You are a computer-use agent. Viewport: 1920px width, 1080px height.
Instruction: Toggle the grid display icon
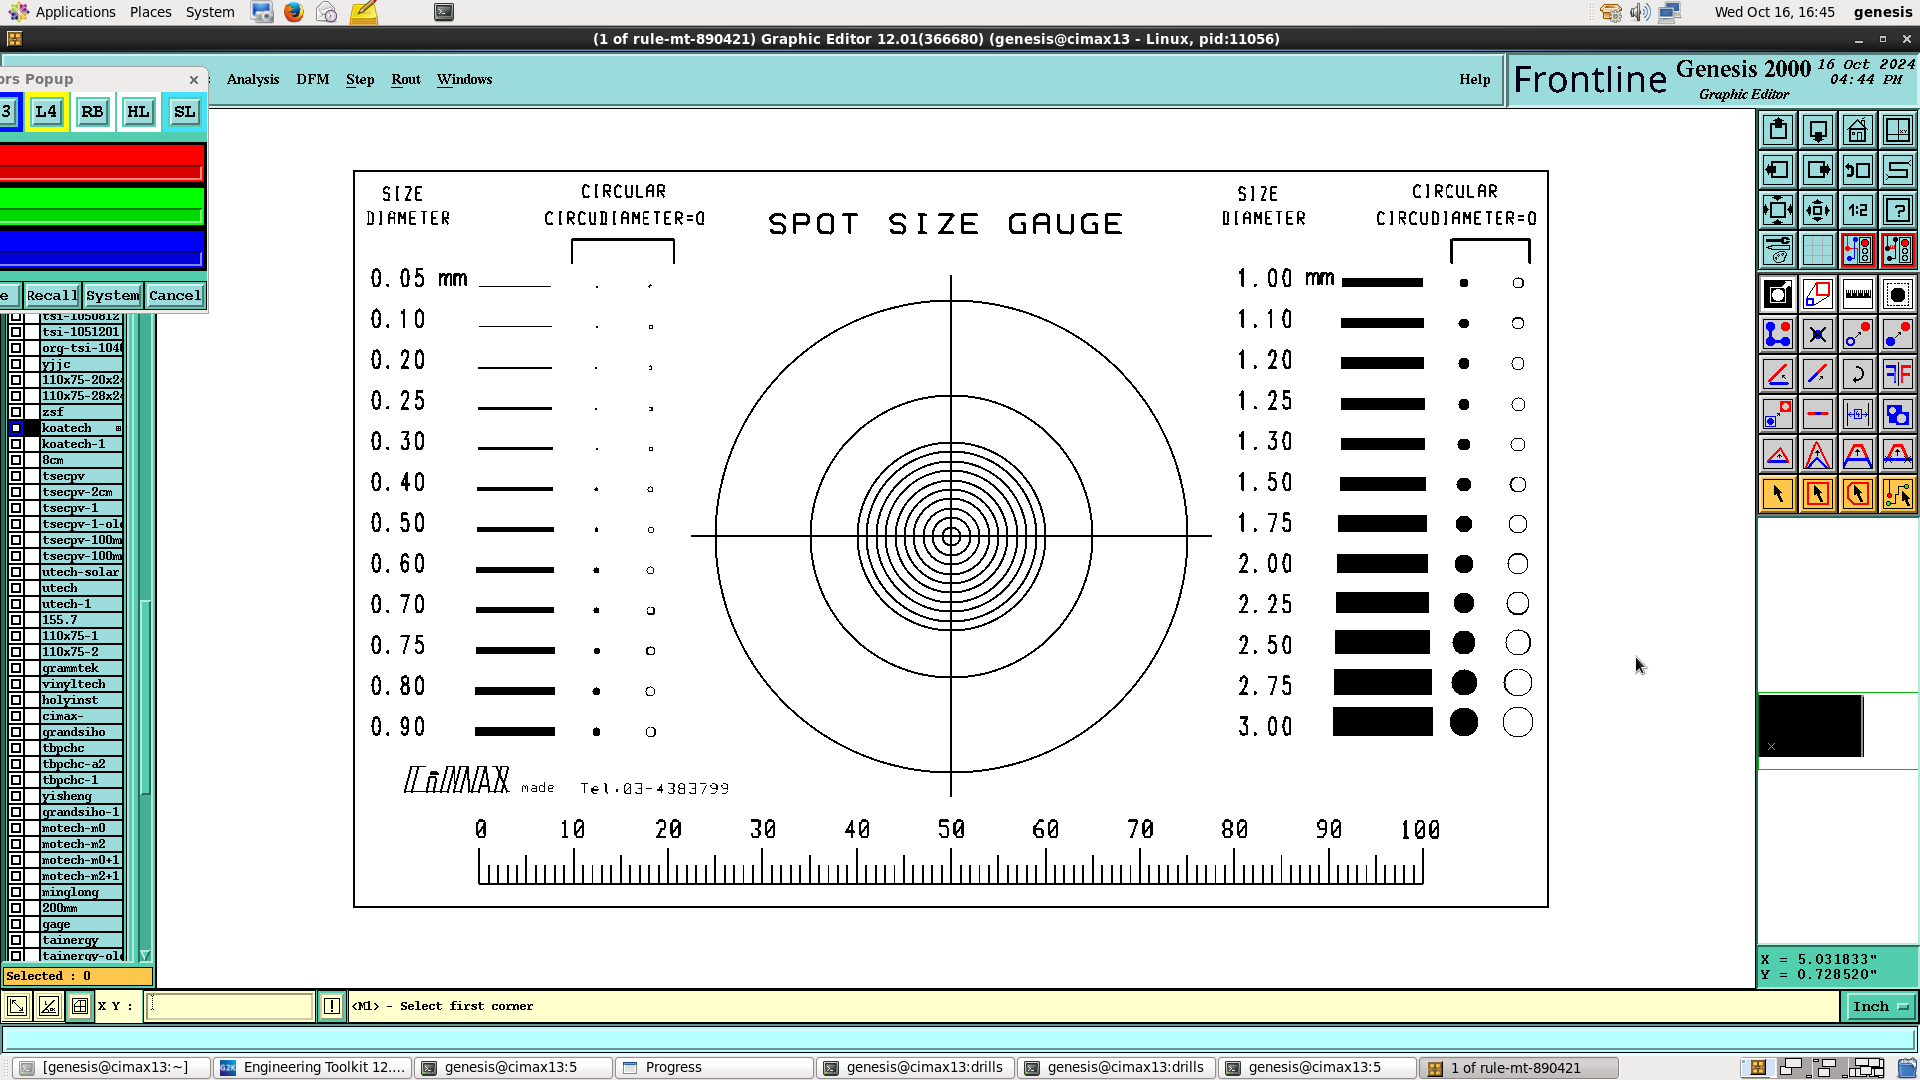point(1818,250)
